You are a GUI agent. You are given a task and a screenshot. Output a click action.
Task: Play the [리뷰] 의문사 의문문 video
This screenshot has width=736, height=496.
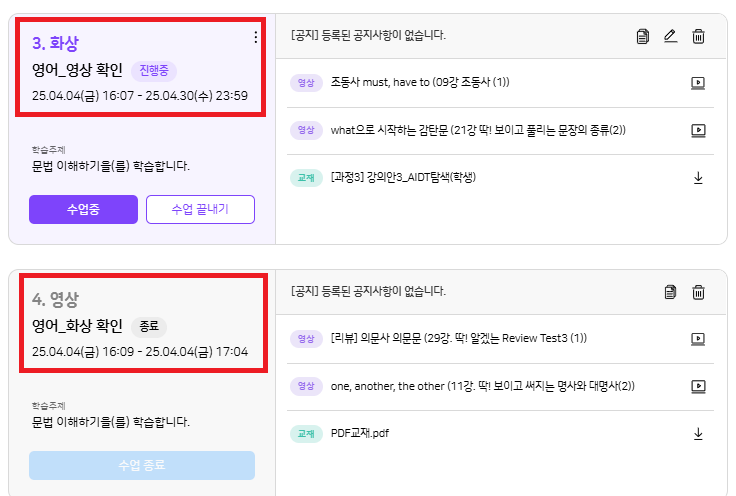tap(699, 339)
